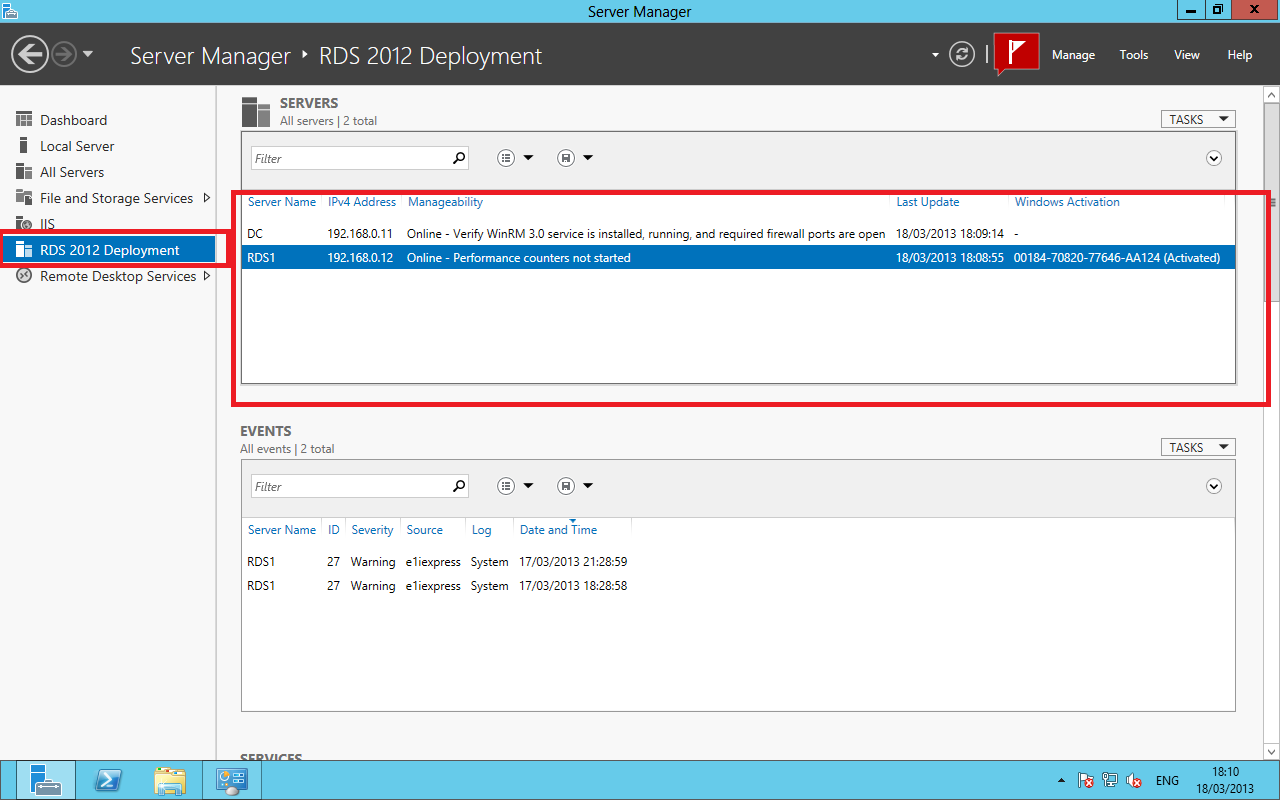This screenshot has width=1280, height=800.
Task: Open the Events TASKS dropdown
Action: tap(1198, 448)
